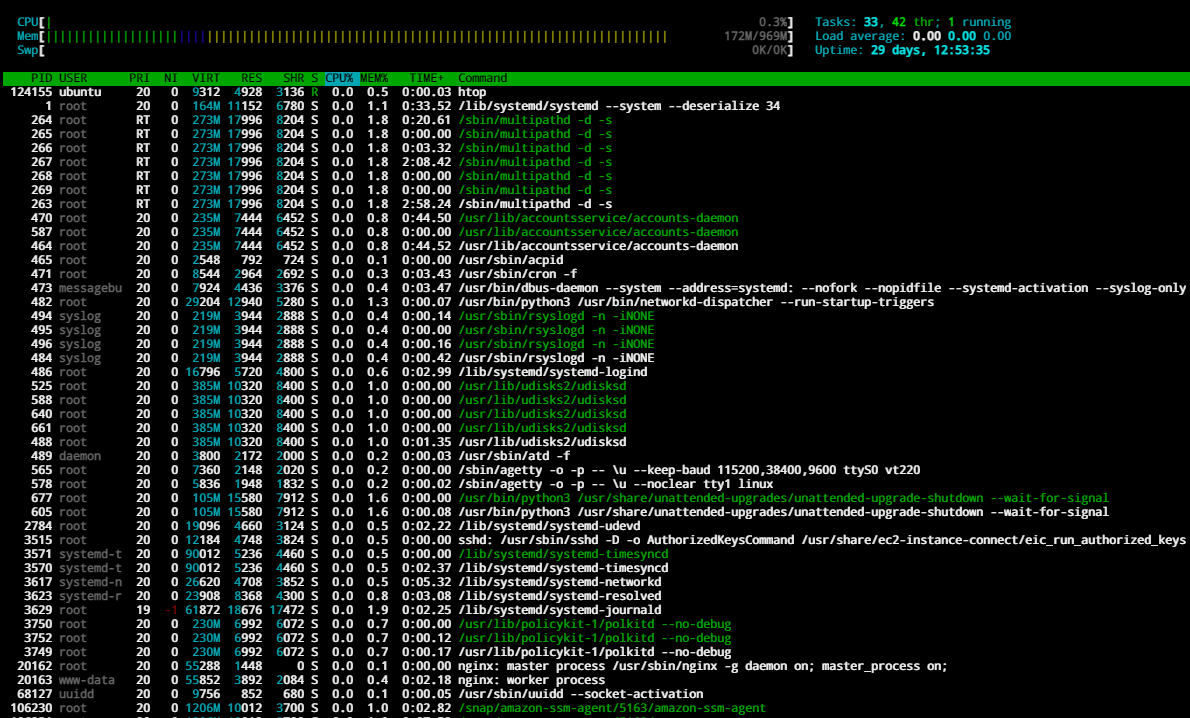This screenshot has width=1190, height=718.
Task: Sort by the TIME+ column header
Action: coord(427,78)
